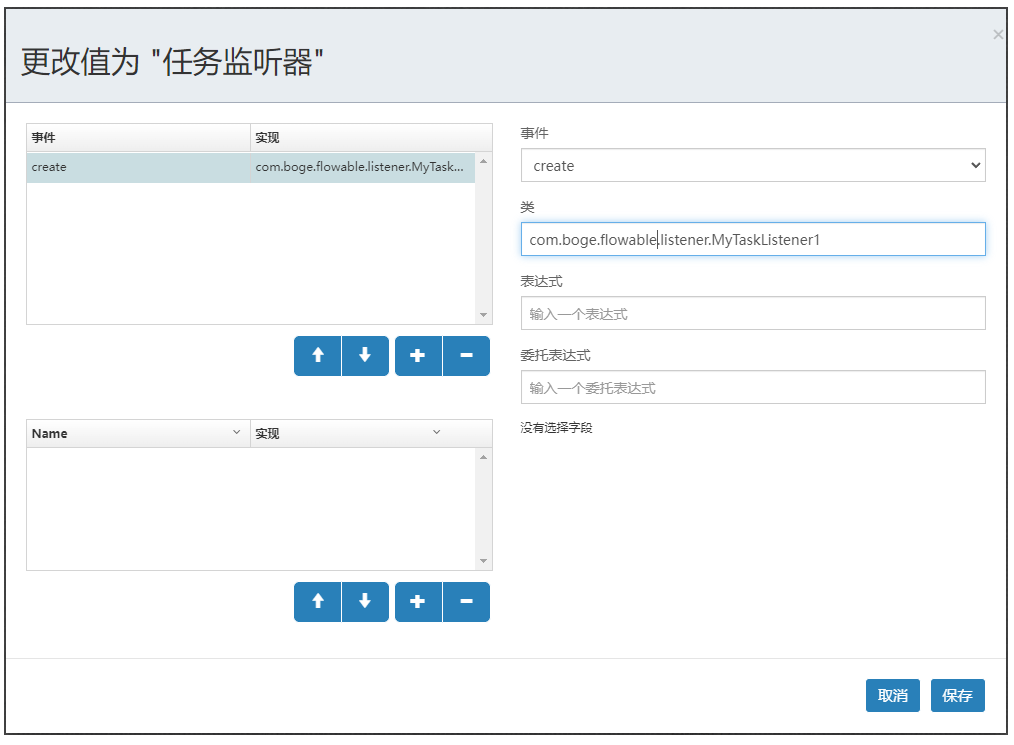1014x745 pixels.
Task: Expand the 实现 column menu in fields table
Action: tap(436, 432)
